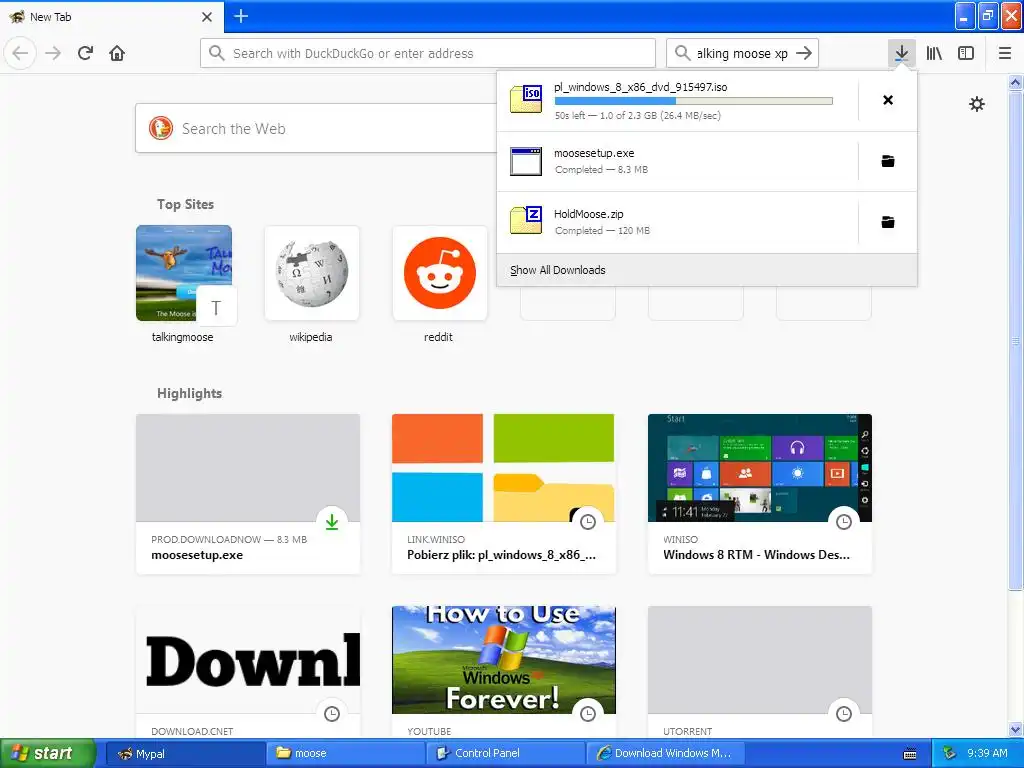Go forward with the forward arrow button
The image size is (1024, 768).
click(x=54, y=53)
